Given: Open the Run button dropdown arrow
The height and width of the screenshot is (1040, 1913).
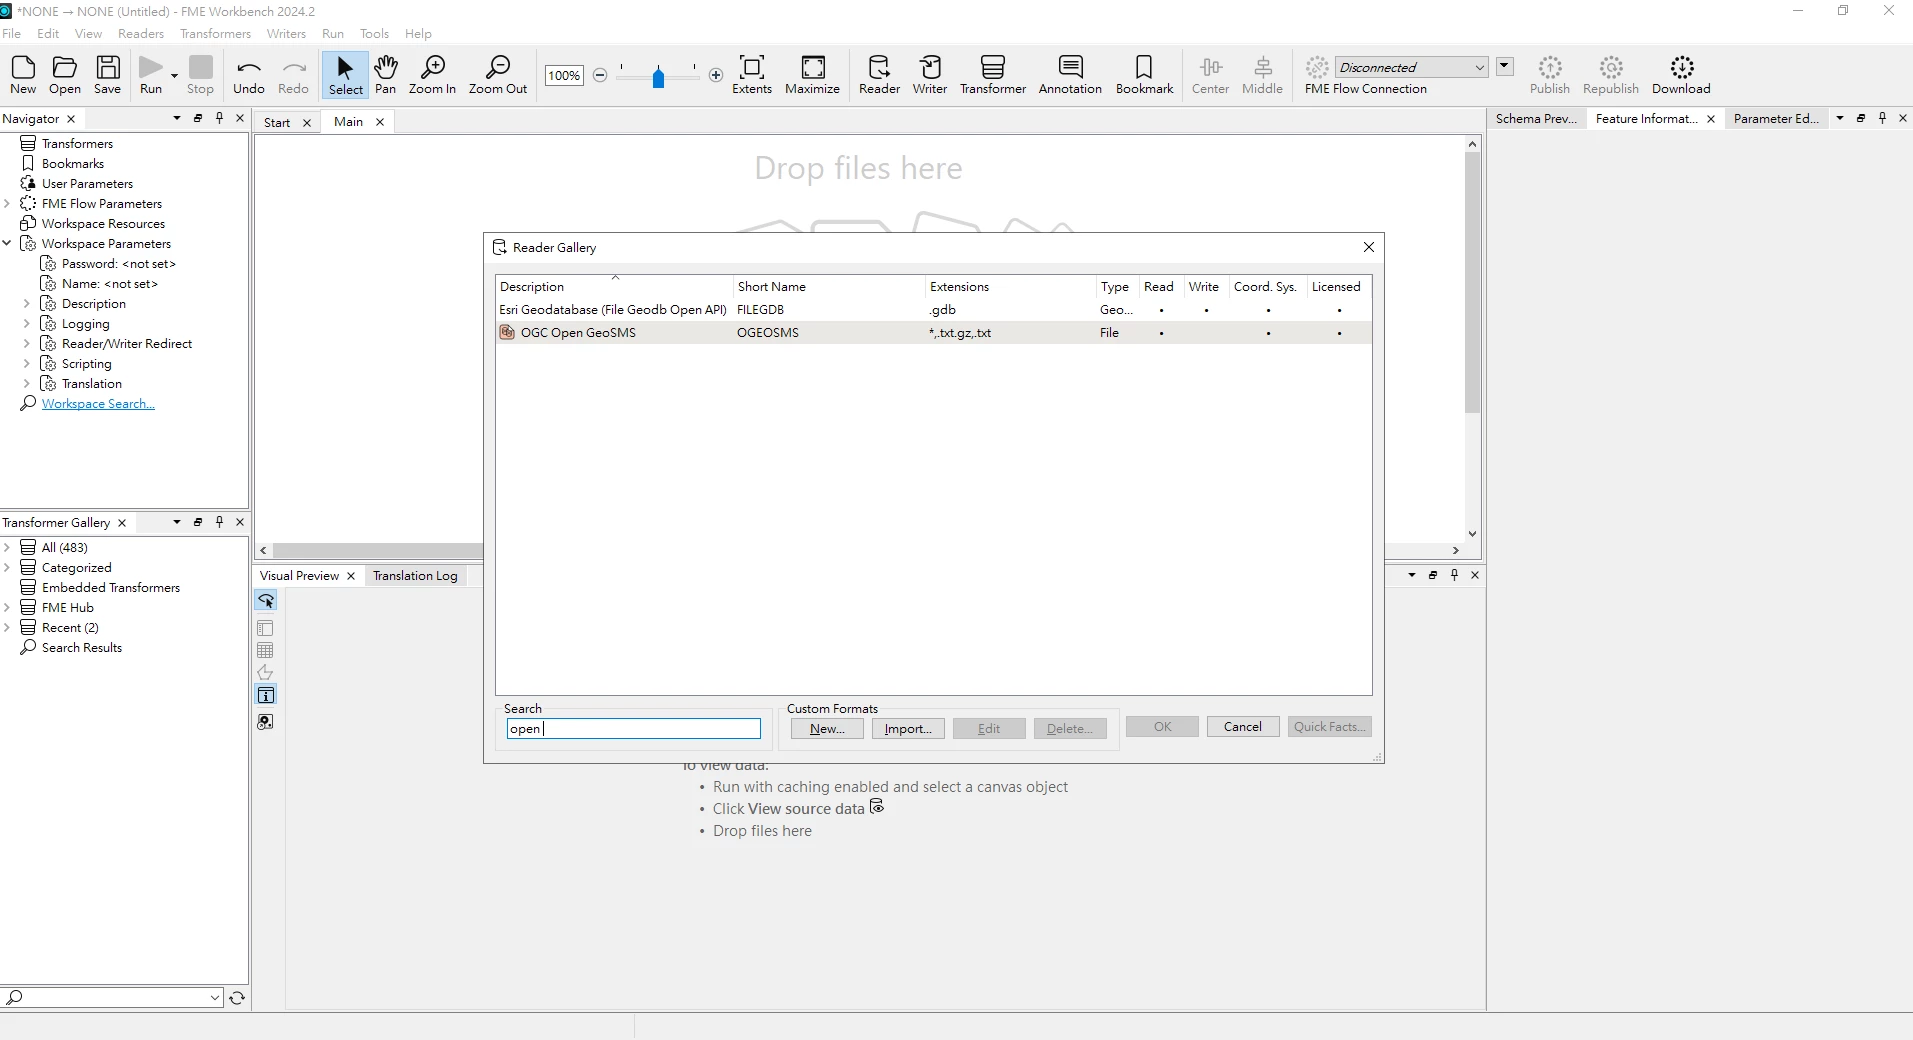Looking at the screenshot, I should (x=174, y=76).
